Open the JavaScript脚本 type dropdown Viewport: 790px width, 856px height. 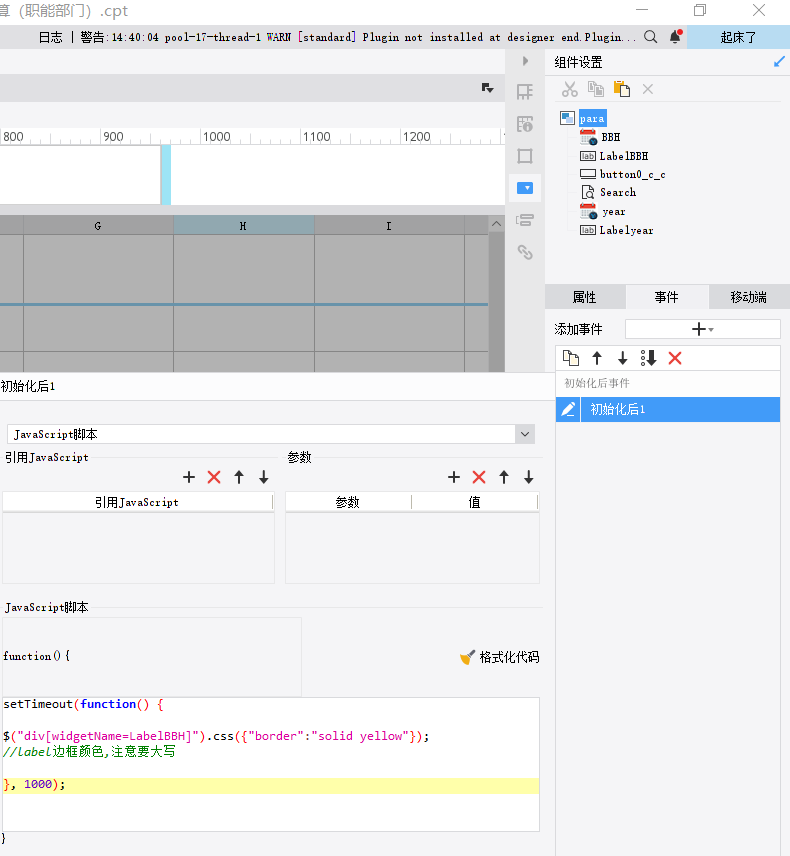[525, 435]
